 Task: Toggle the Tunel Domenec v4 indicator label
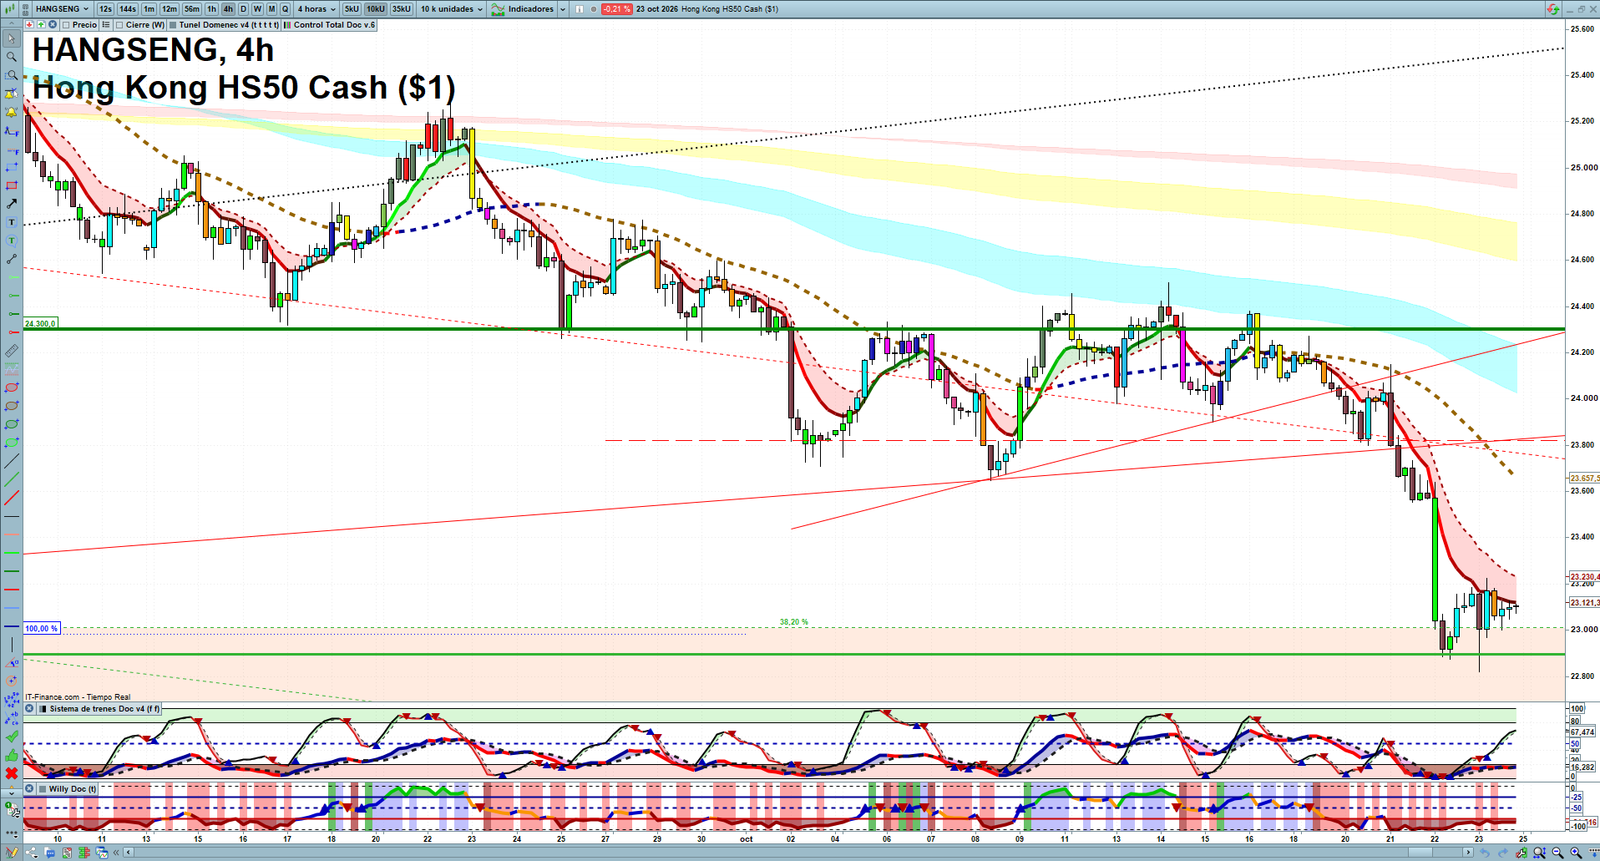point(224,25)
